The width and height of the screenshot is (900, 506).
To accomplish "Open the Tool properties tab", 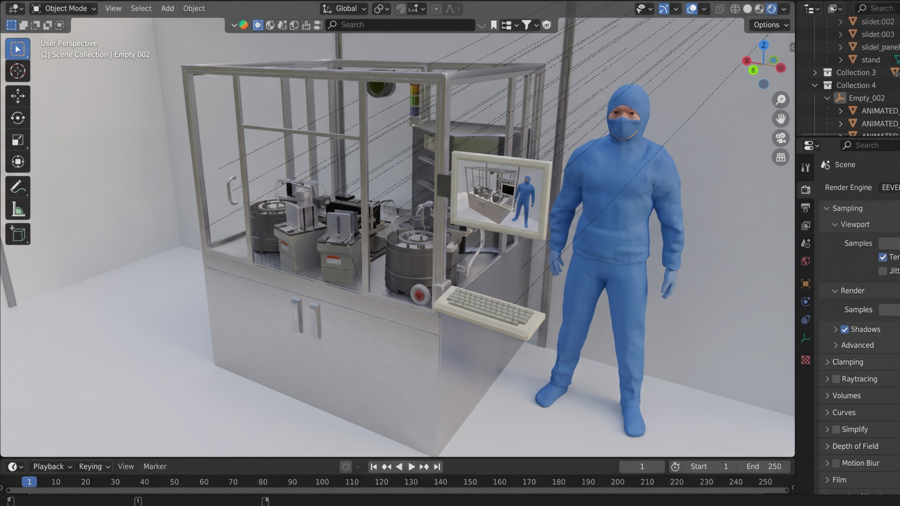I will 806,168.
